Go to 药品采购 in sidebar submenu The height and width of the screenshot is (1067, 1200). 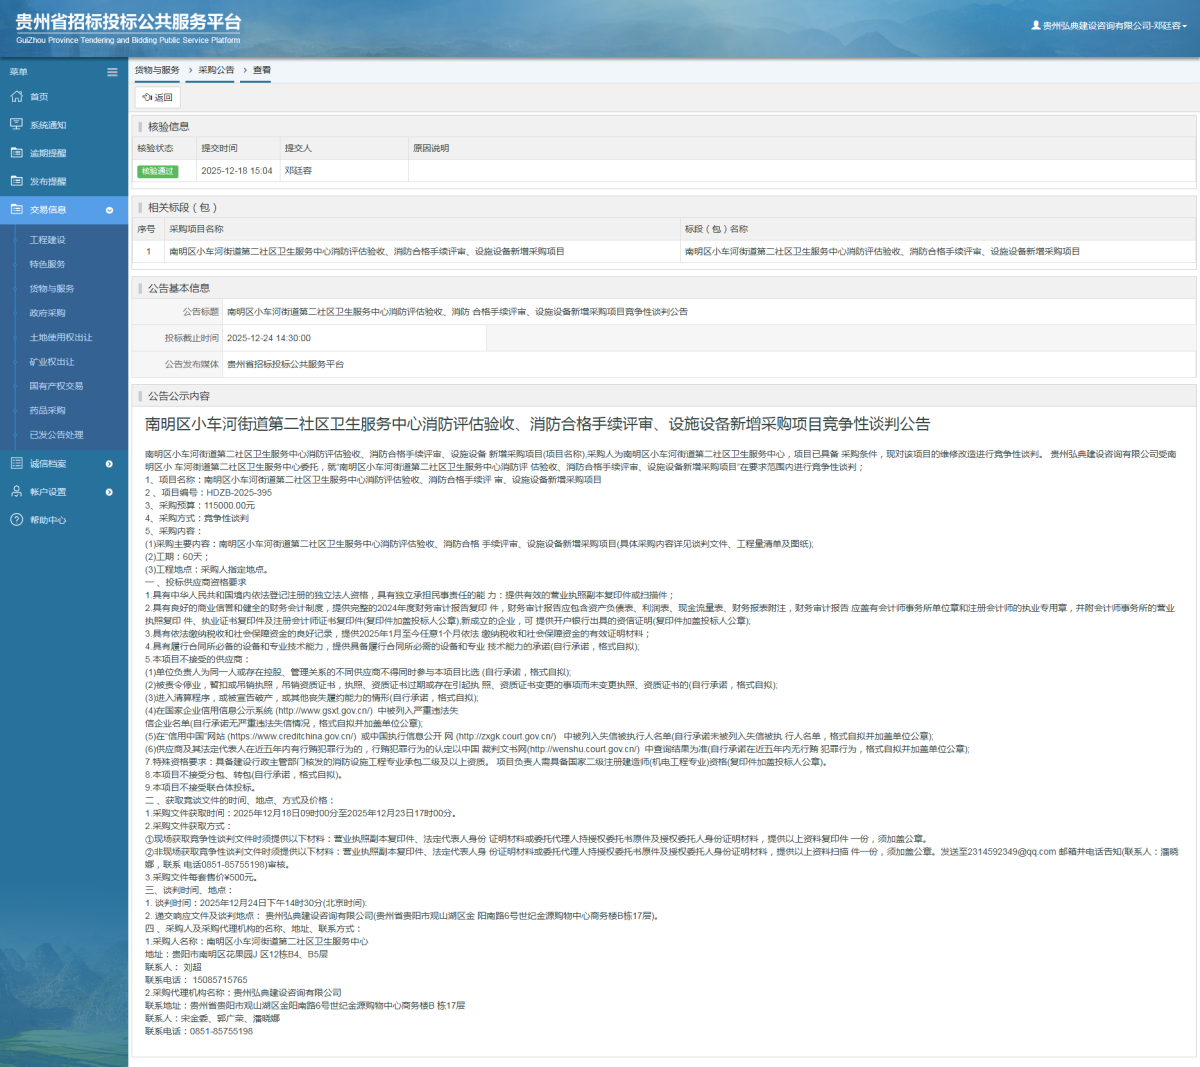click(x=47, y=410)
